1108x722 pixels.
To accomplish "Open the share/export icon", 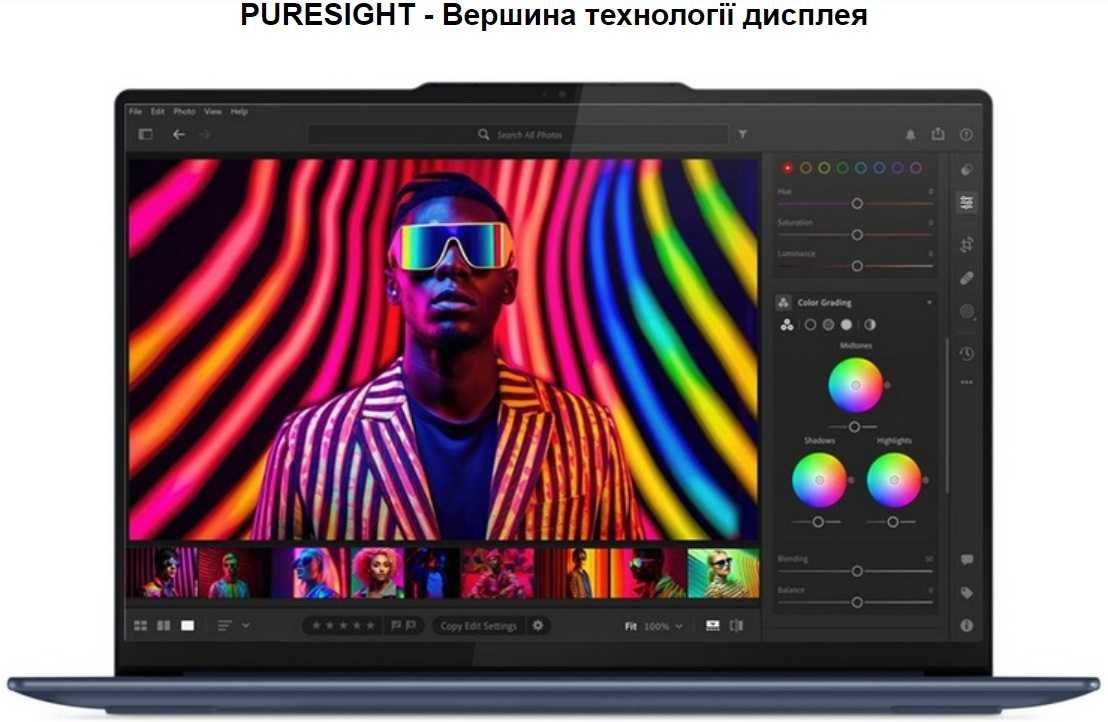I will click(x=938, y=134).
